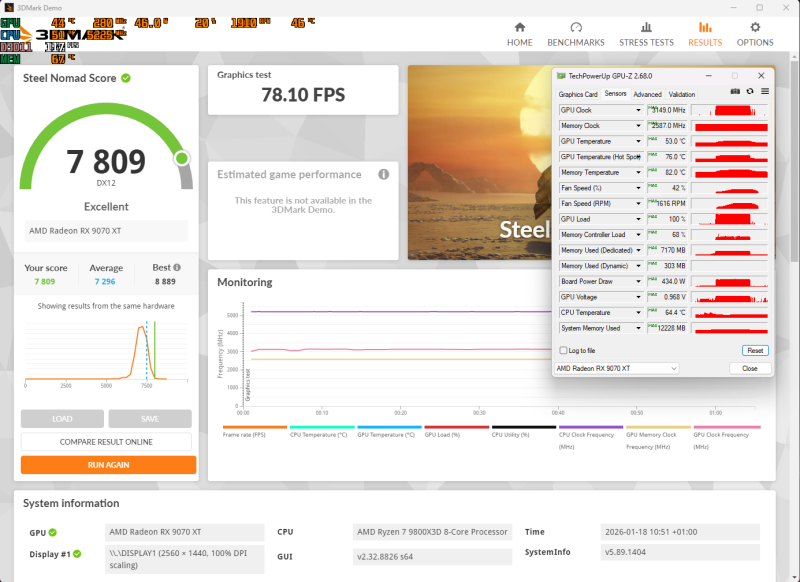Image resolution: width=800 pixels, height=582 pixels.
Task: Take a GPU-Z screenshot with camera icon
Action: (x=735, y=91)
